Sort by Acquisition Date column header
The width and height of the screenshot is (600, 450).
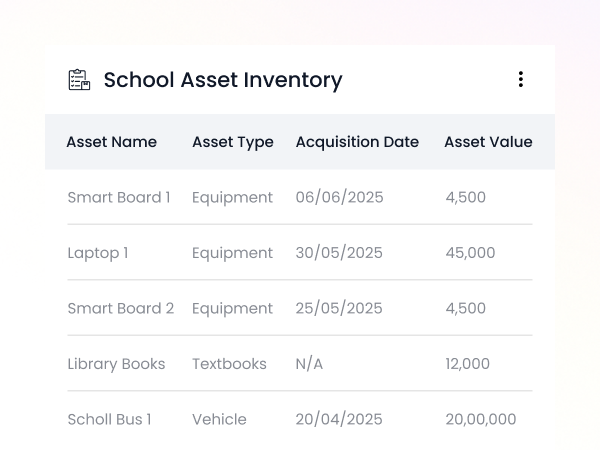coord(357,142)
